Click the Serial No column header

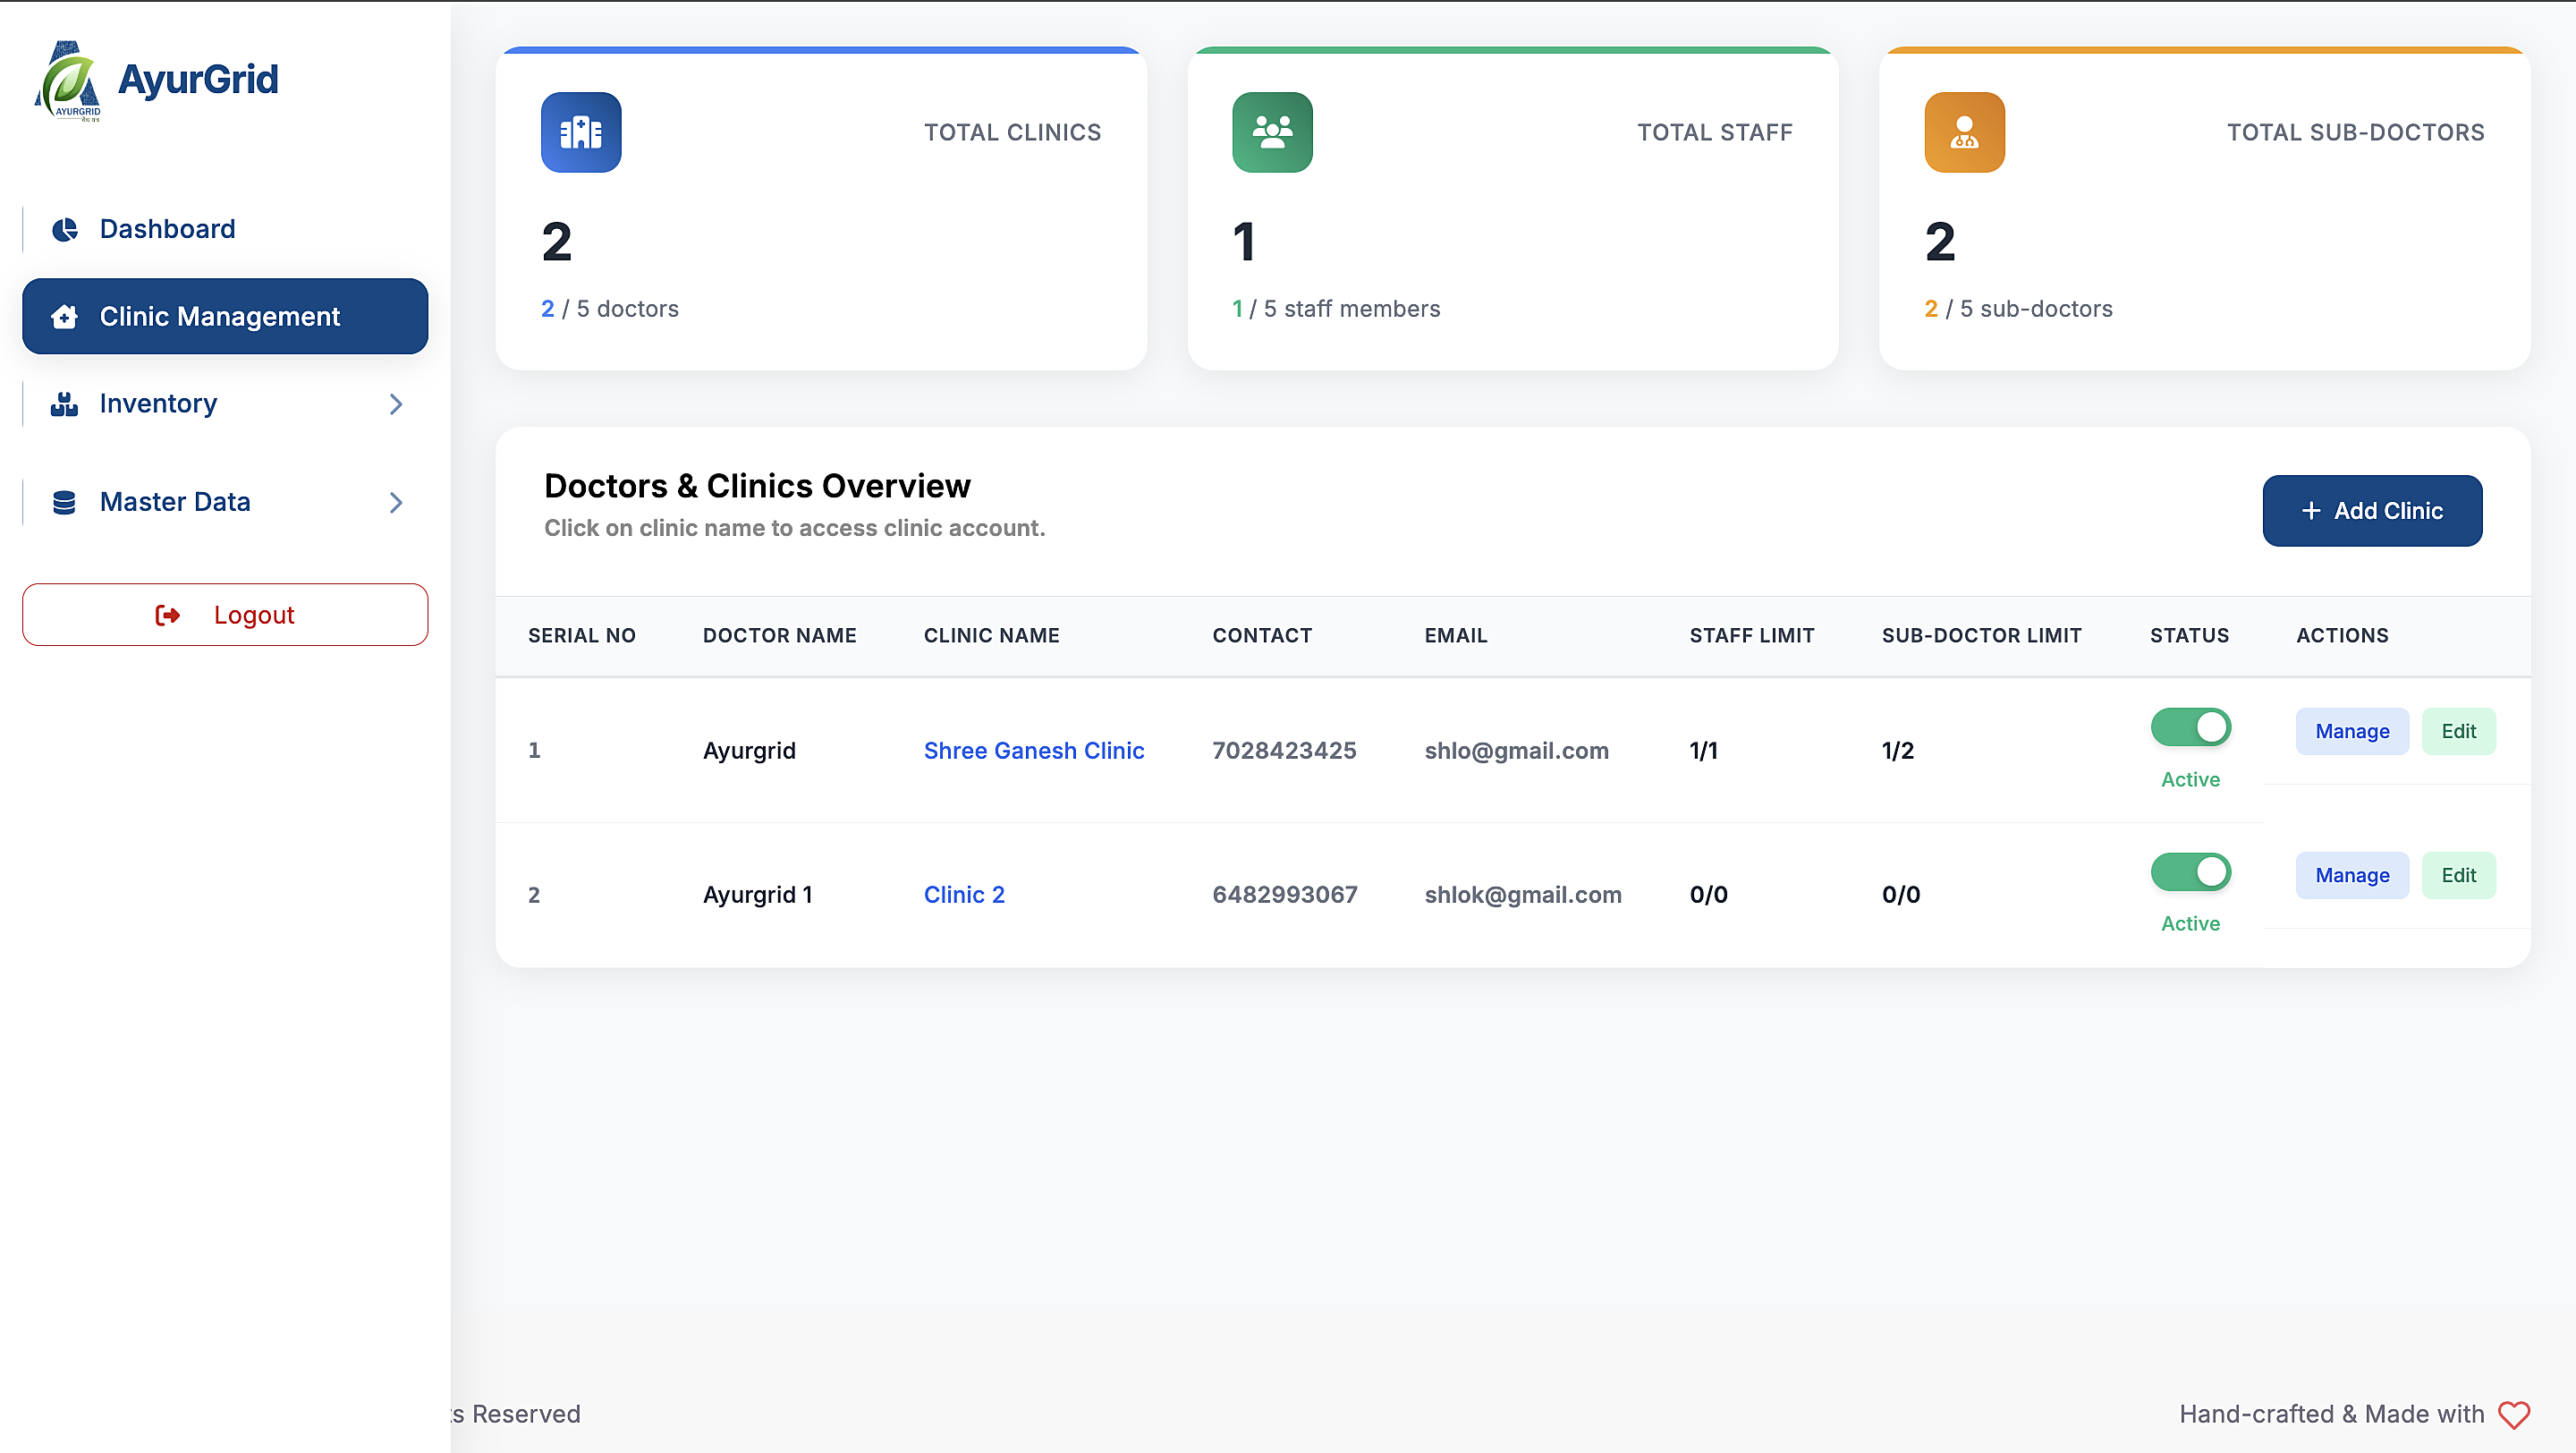pos(581,636)
